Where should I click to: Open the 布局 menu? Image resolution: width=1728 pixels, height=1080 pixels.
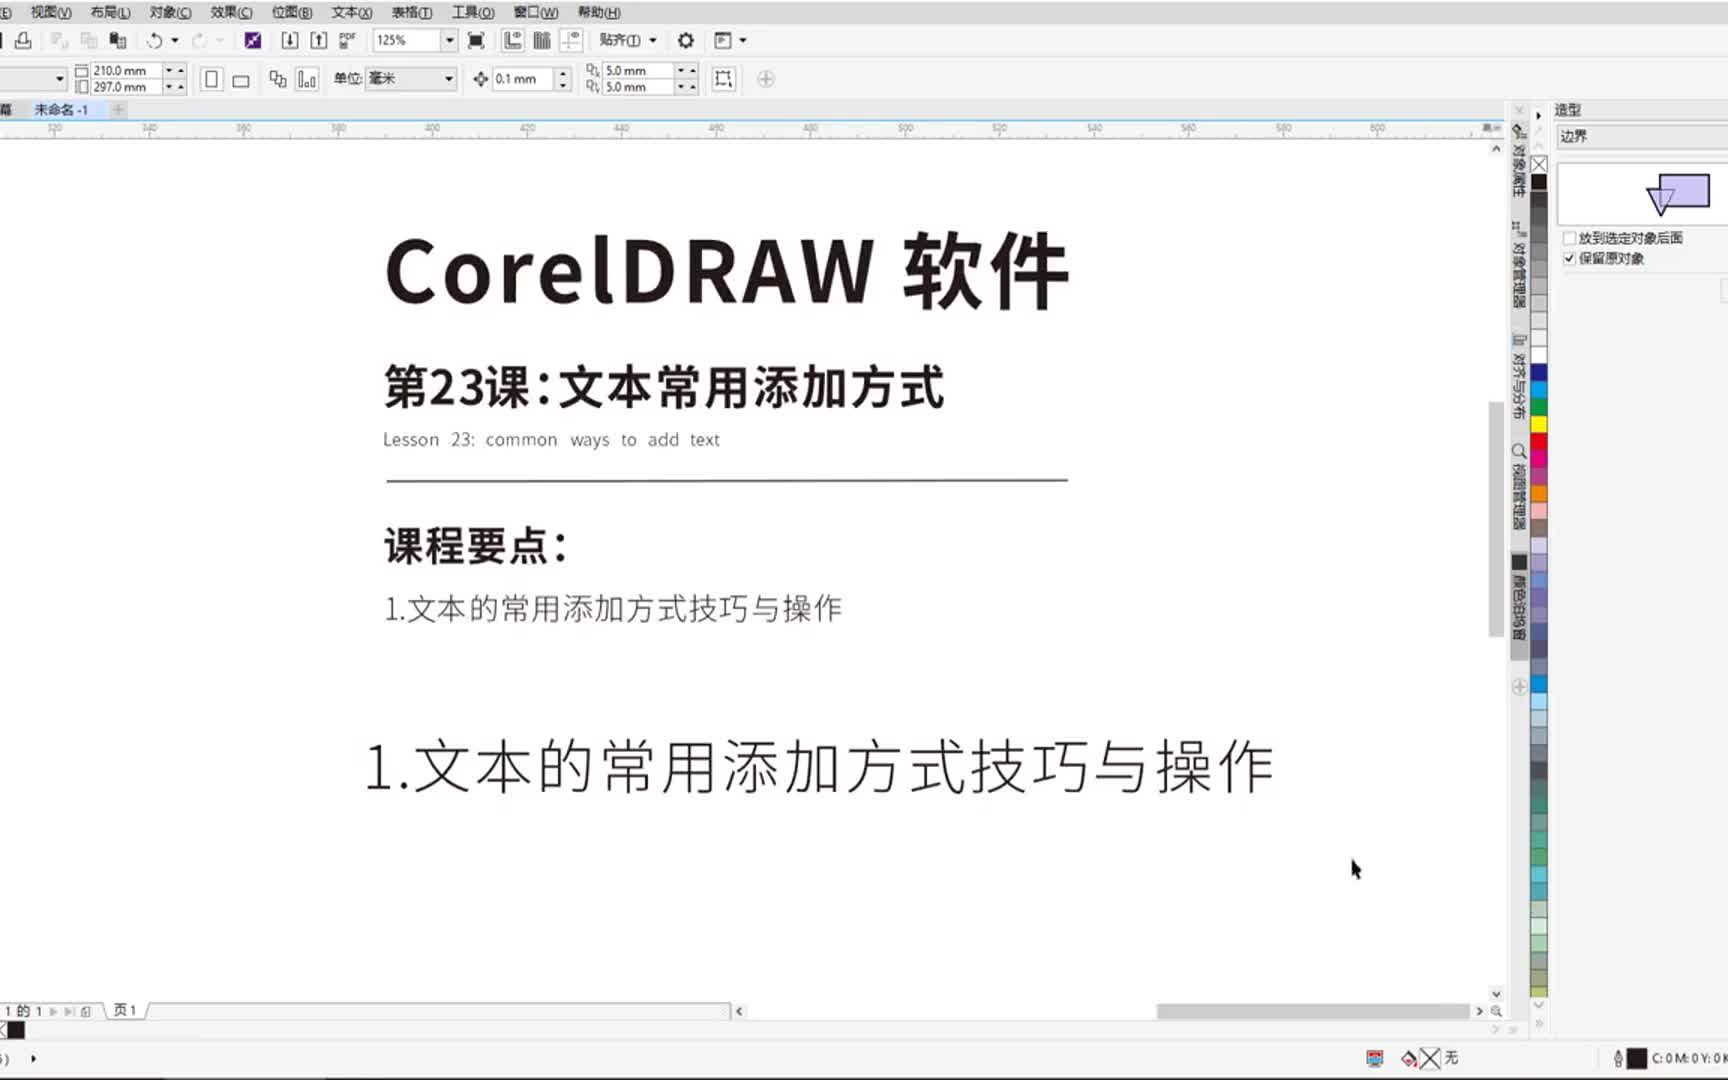tap(111, 12)
